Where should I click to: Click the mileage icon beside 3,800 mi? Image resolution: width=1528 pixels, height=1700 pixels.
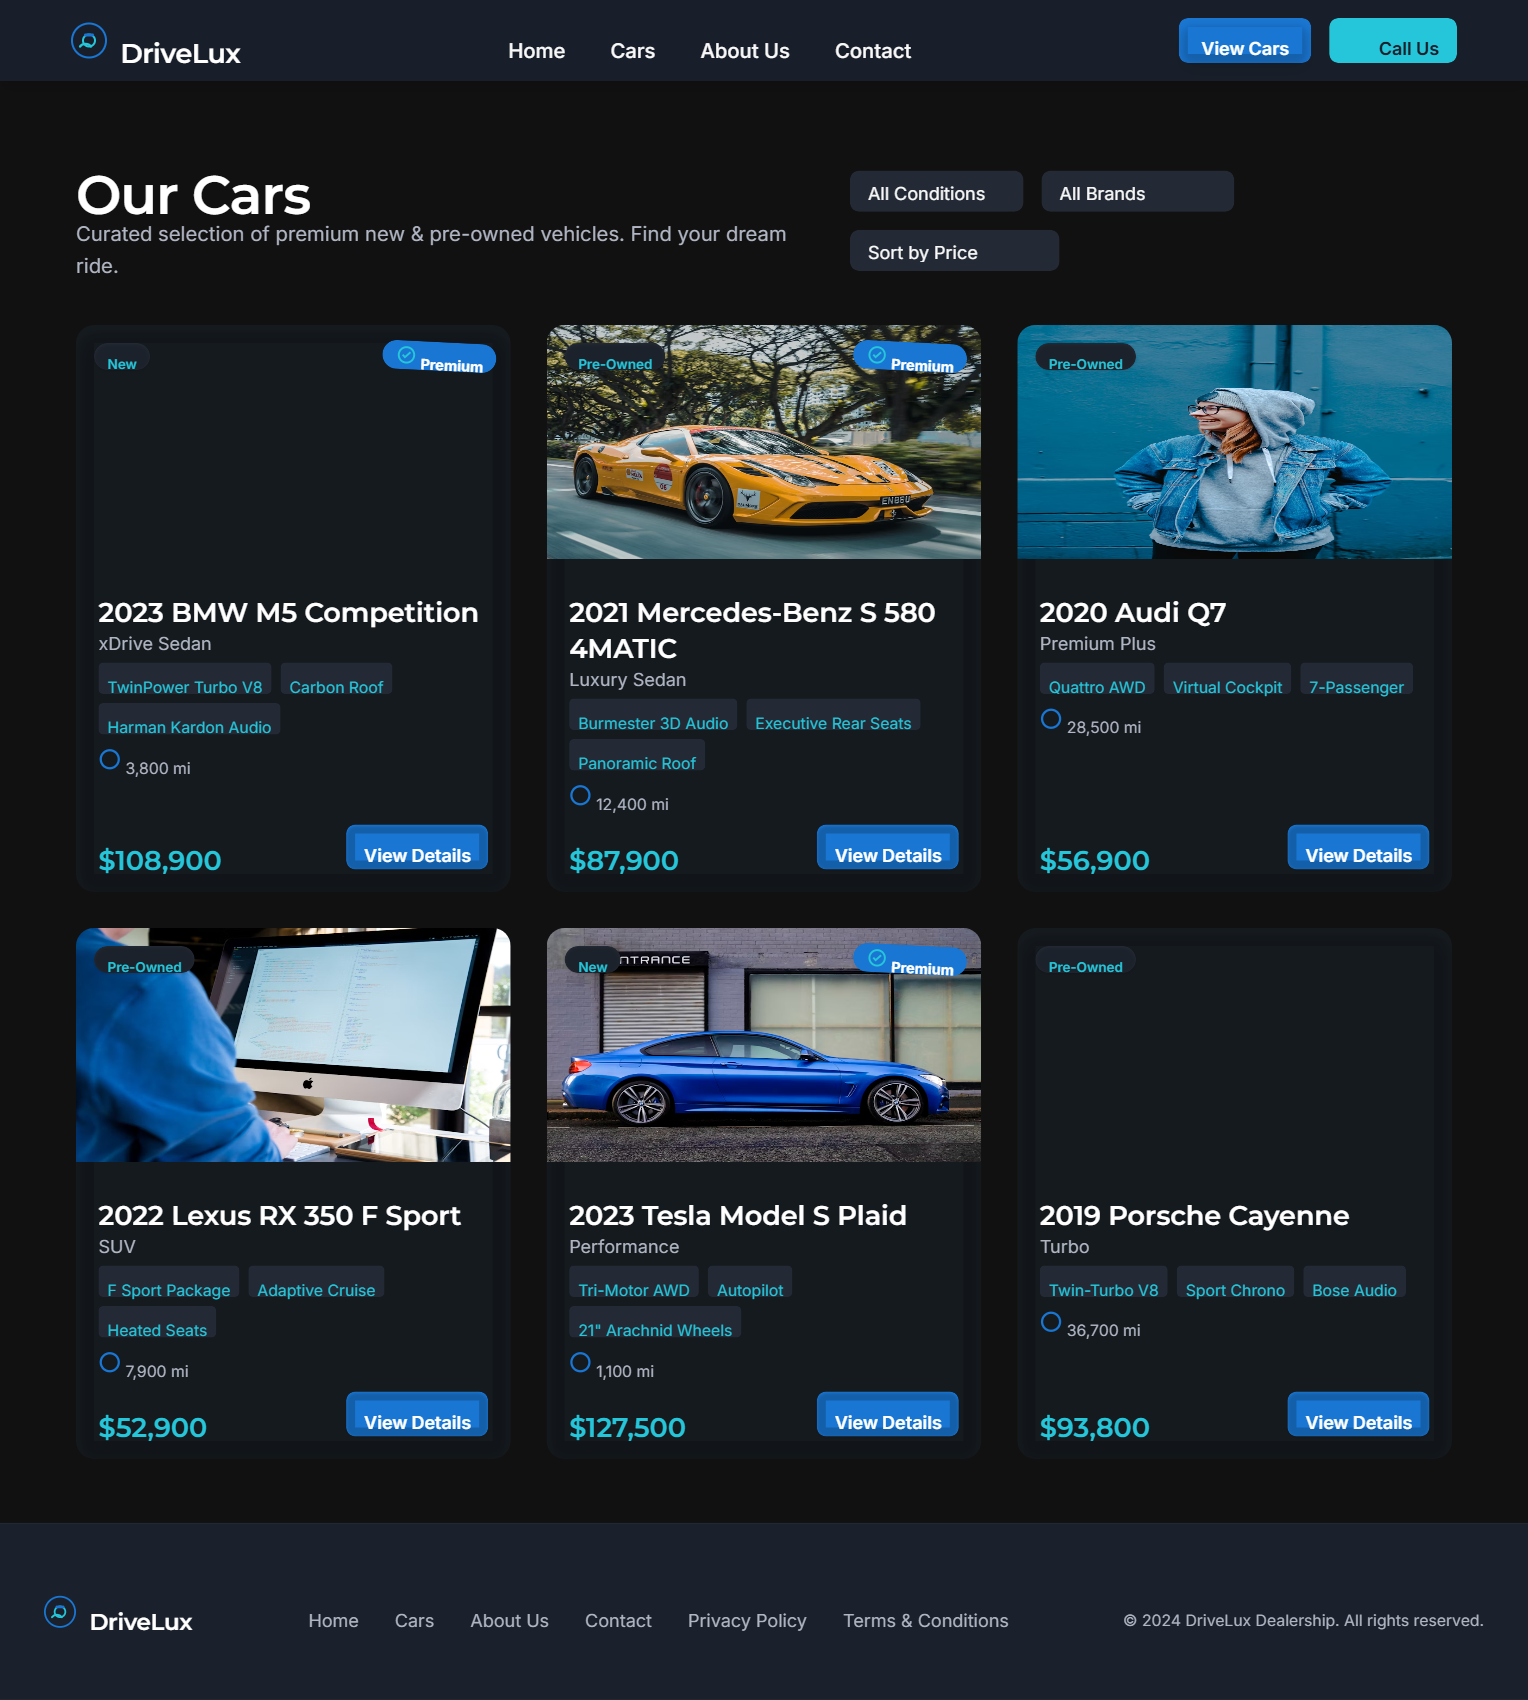(110, 760)
